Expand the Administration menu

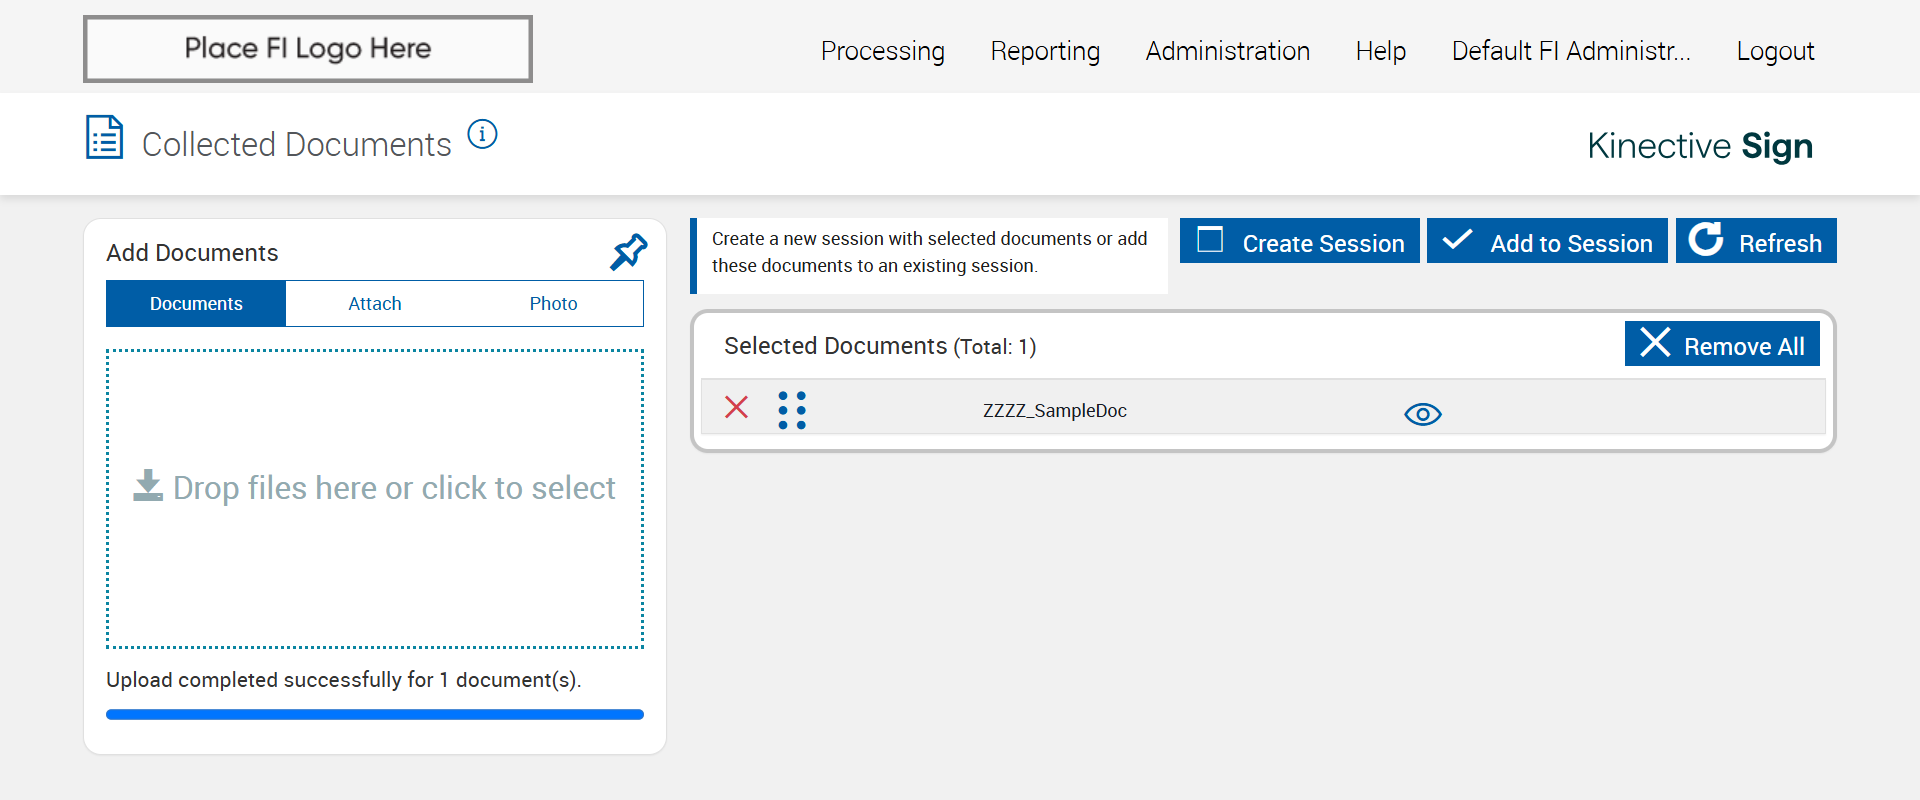1227,51
